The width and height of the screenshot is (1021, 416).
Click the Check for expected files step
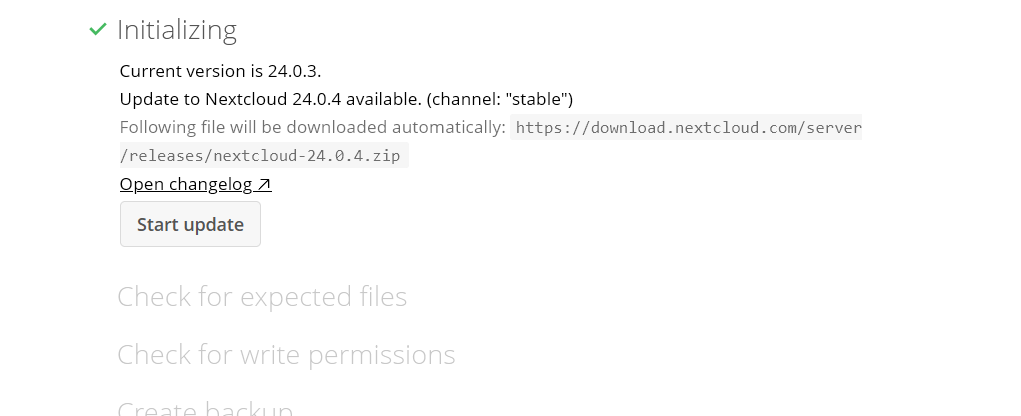point(262,297)
